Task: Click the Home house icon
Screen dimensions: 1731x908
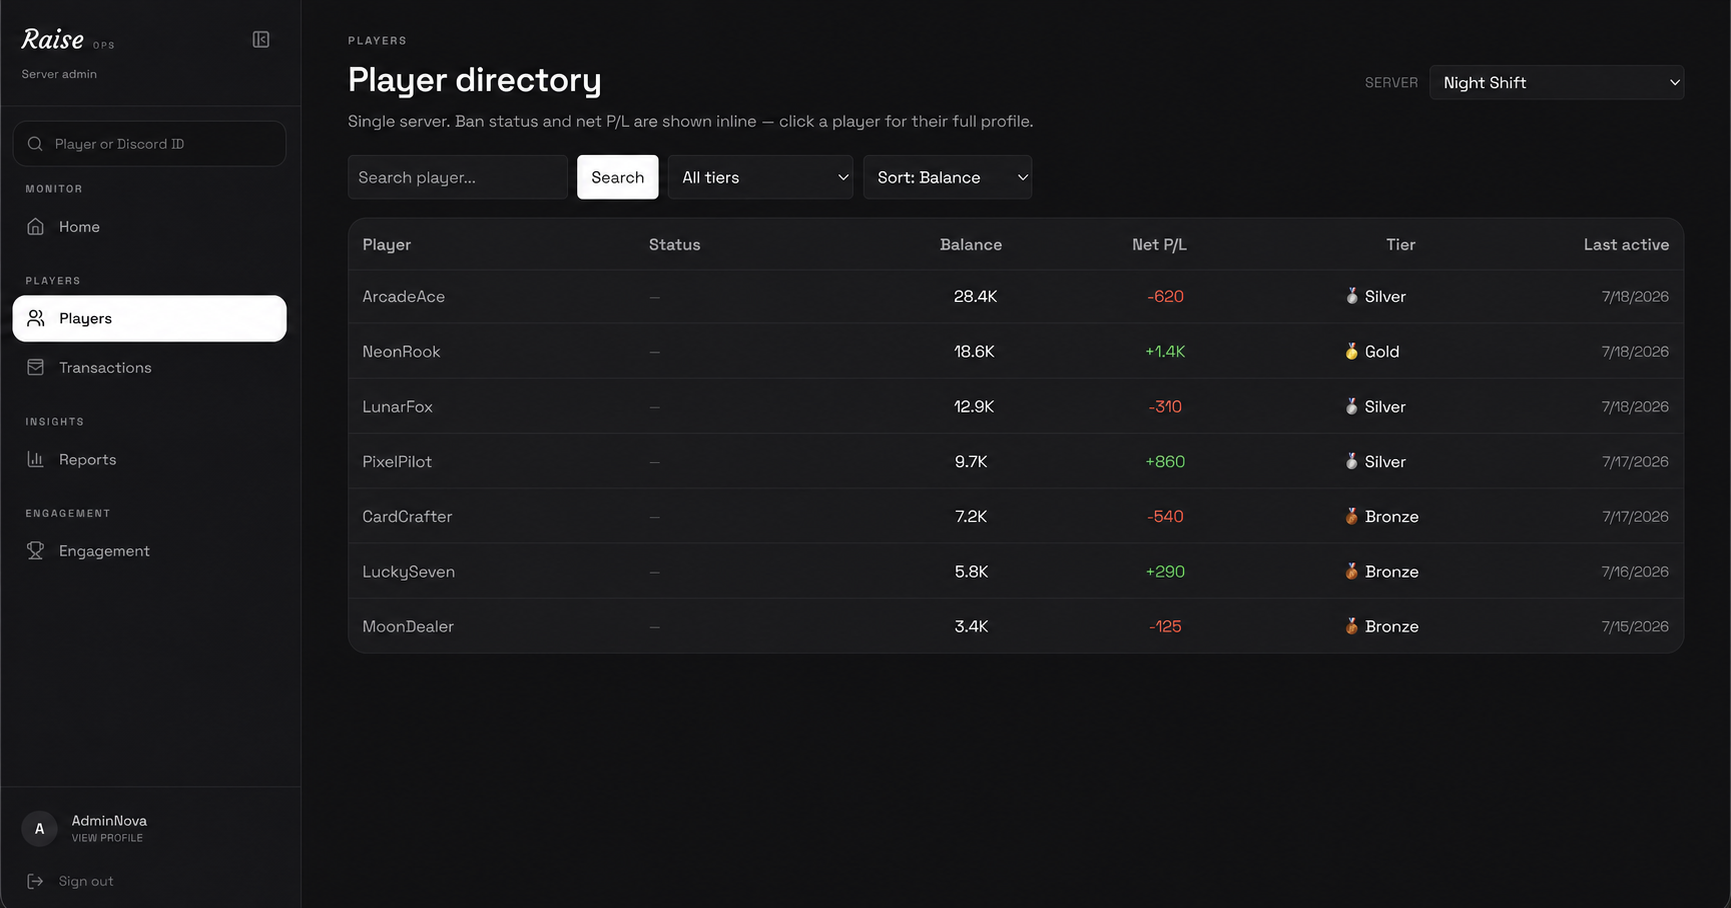Action: point(35,226)
